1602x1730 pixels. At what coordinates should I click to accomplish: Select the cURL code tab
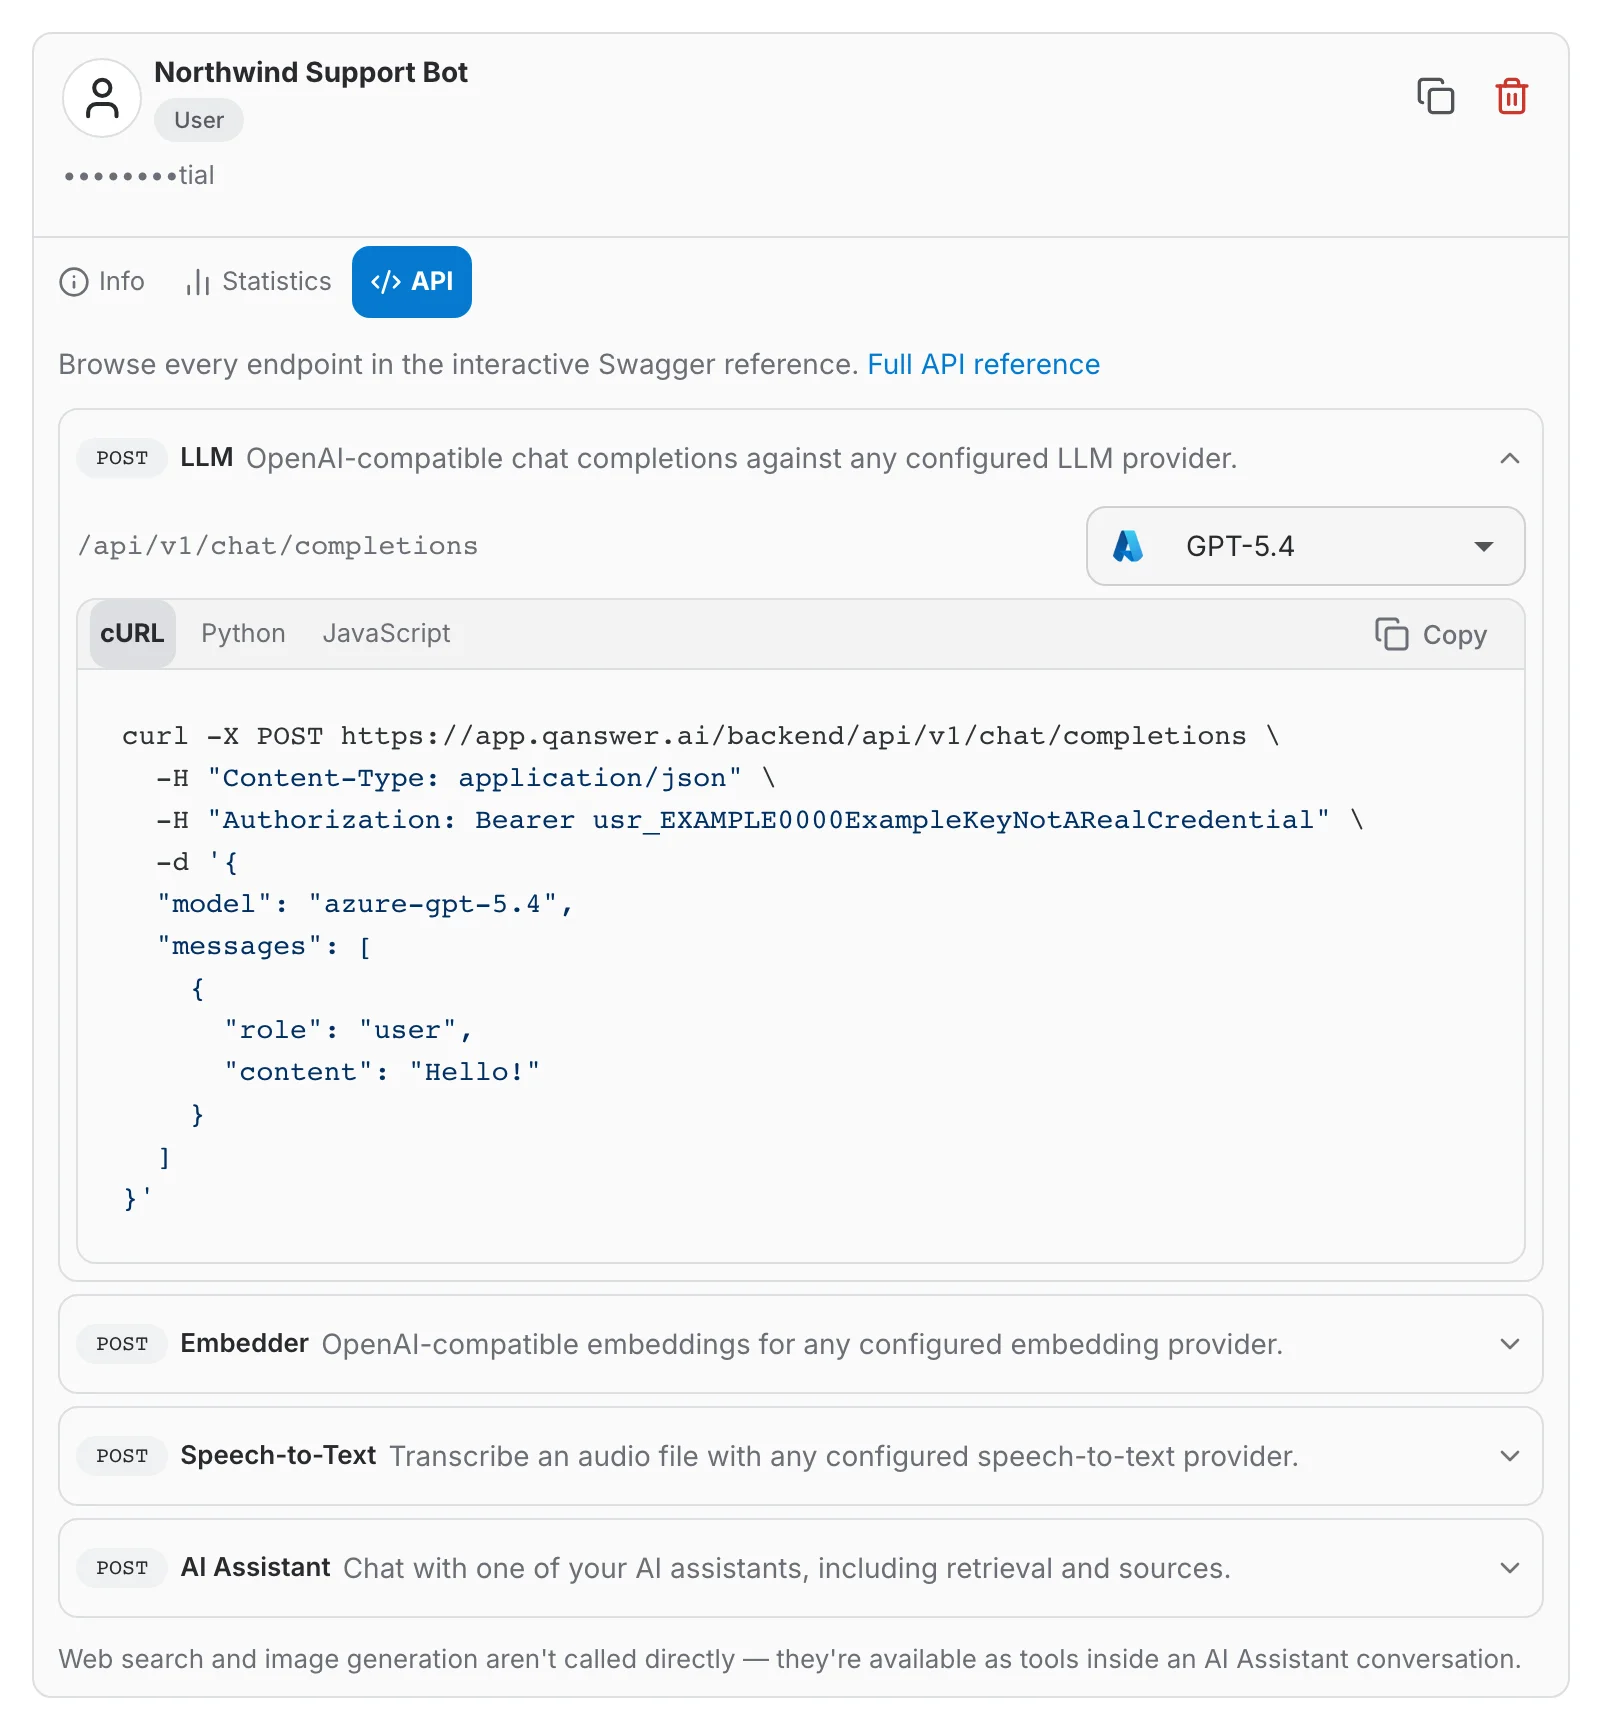(x=132, y=634)
